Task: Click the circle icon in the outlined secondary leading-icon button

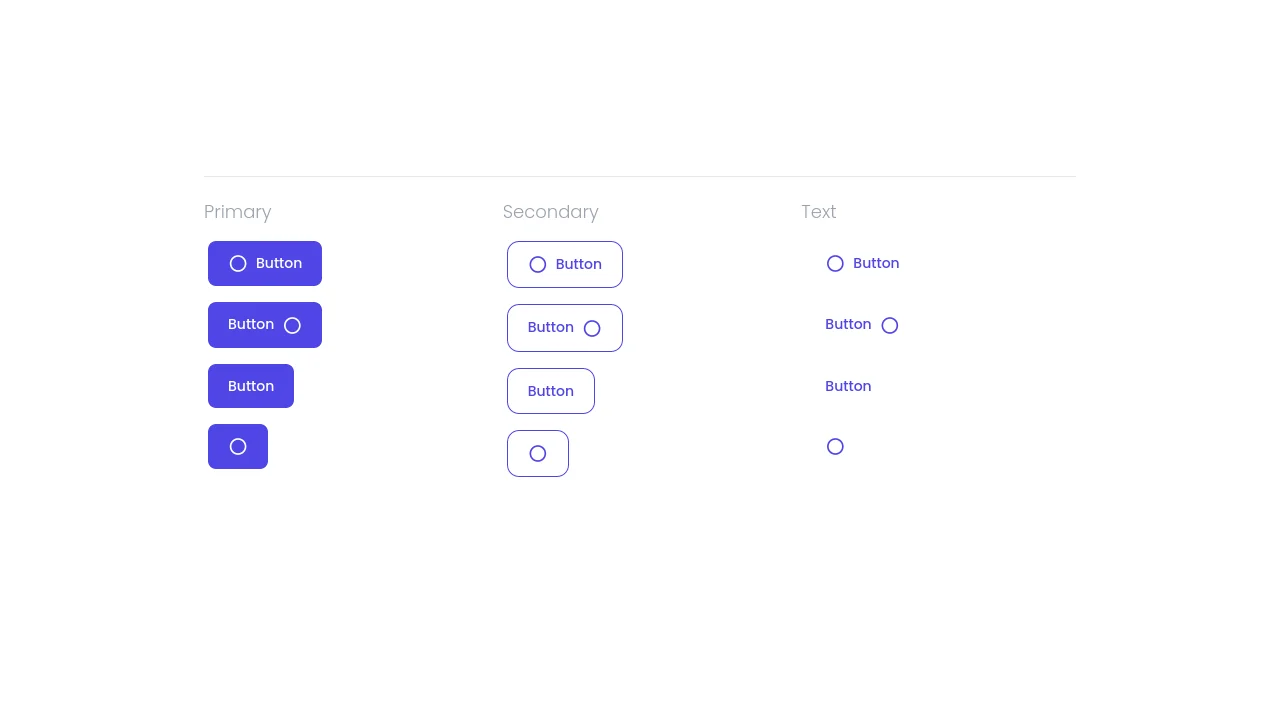Action: (x=538, y=265)
